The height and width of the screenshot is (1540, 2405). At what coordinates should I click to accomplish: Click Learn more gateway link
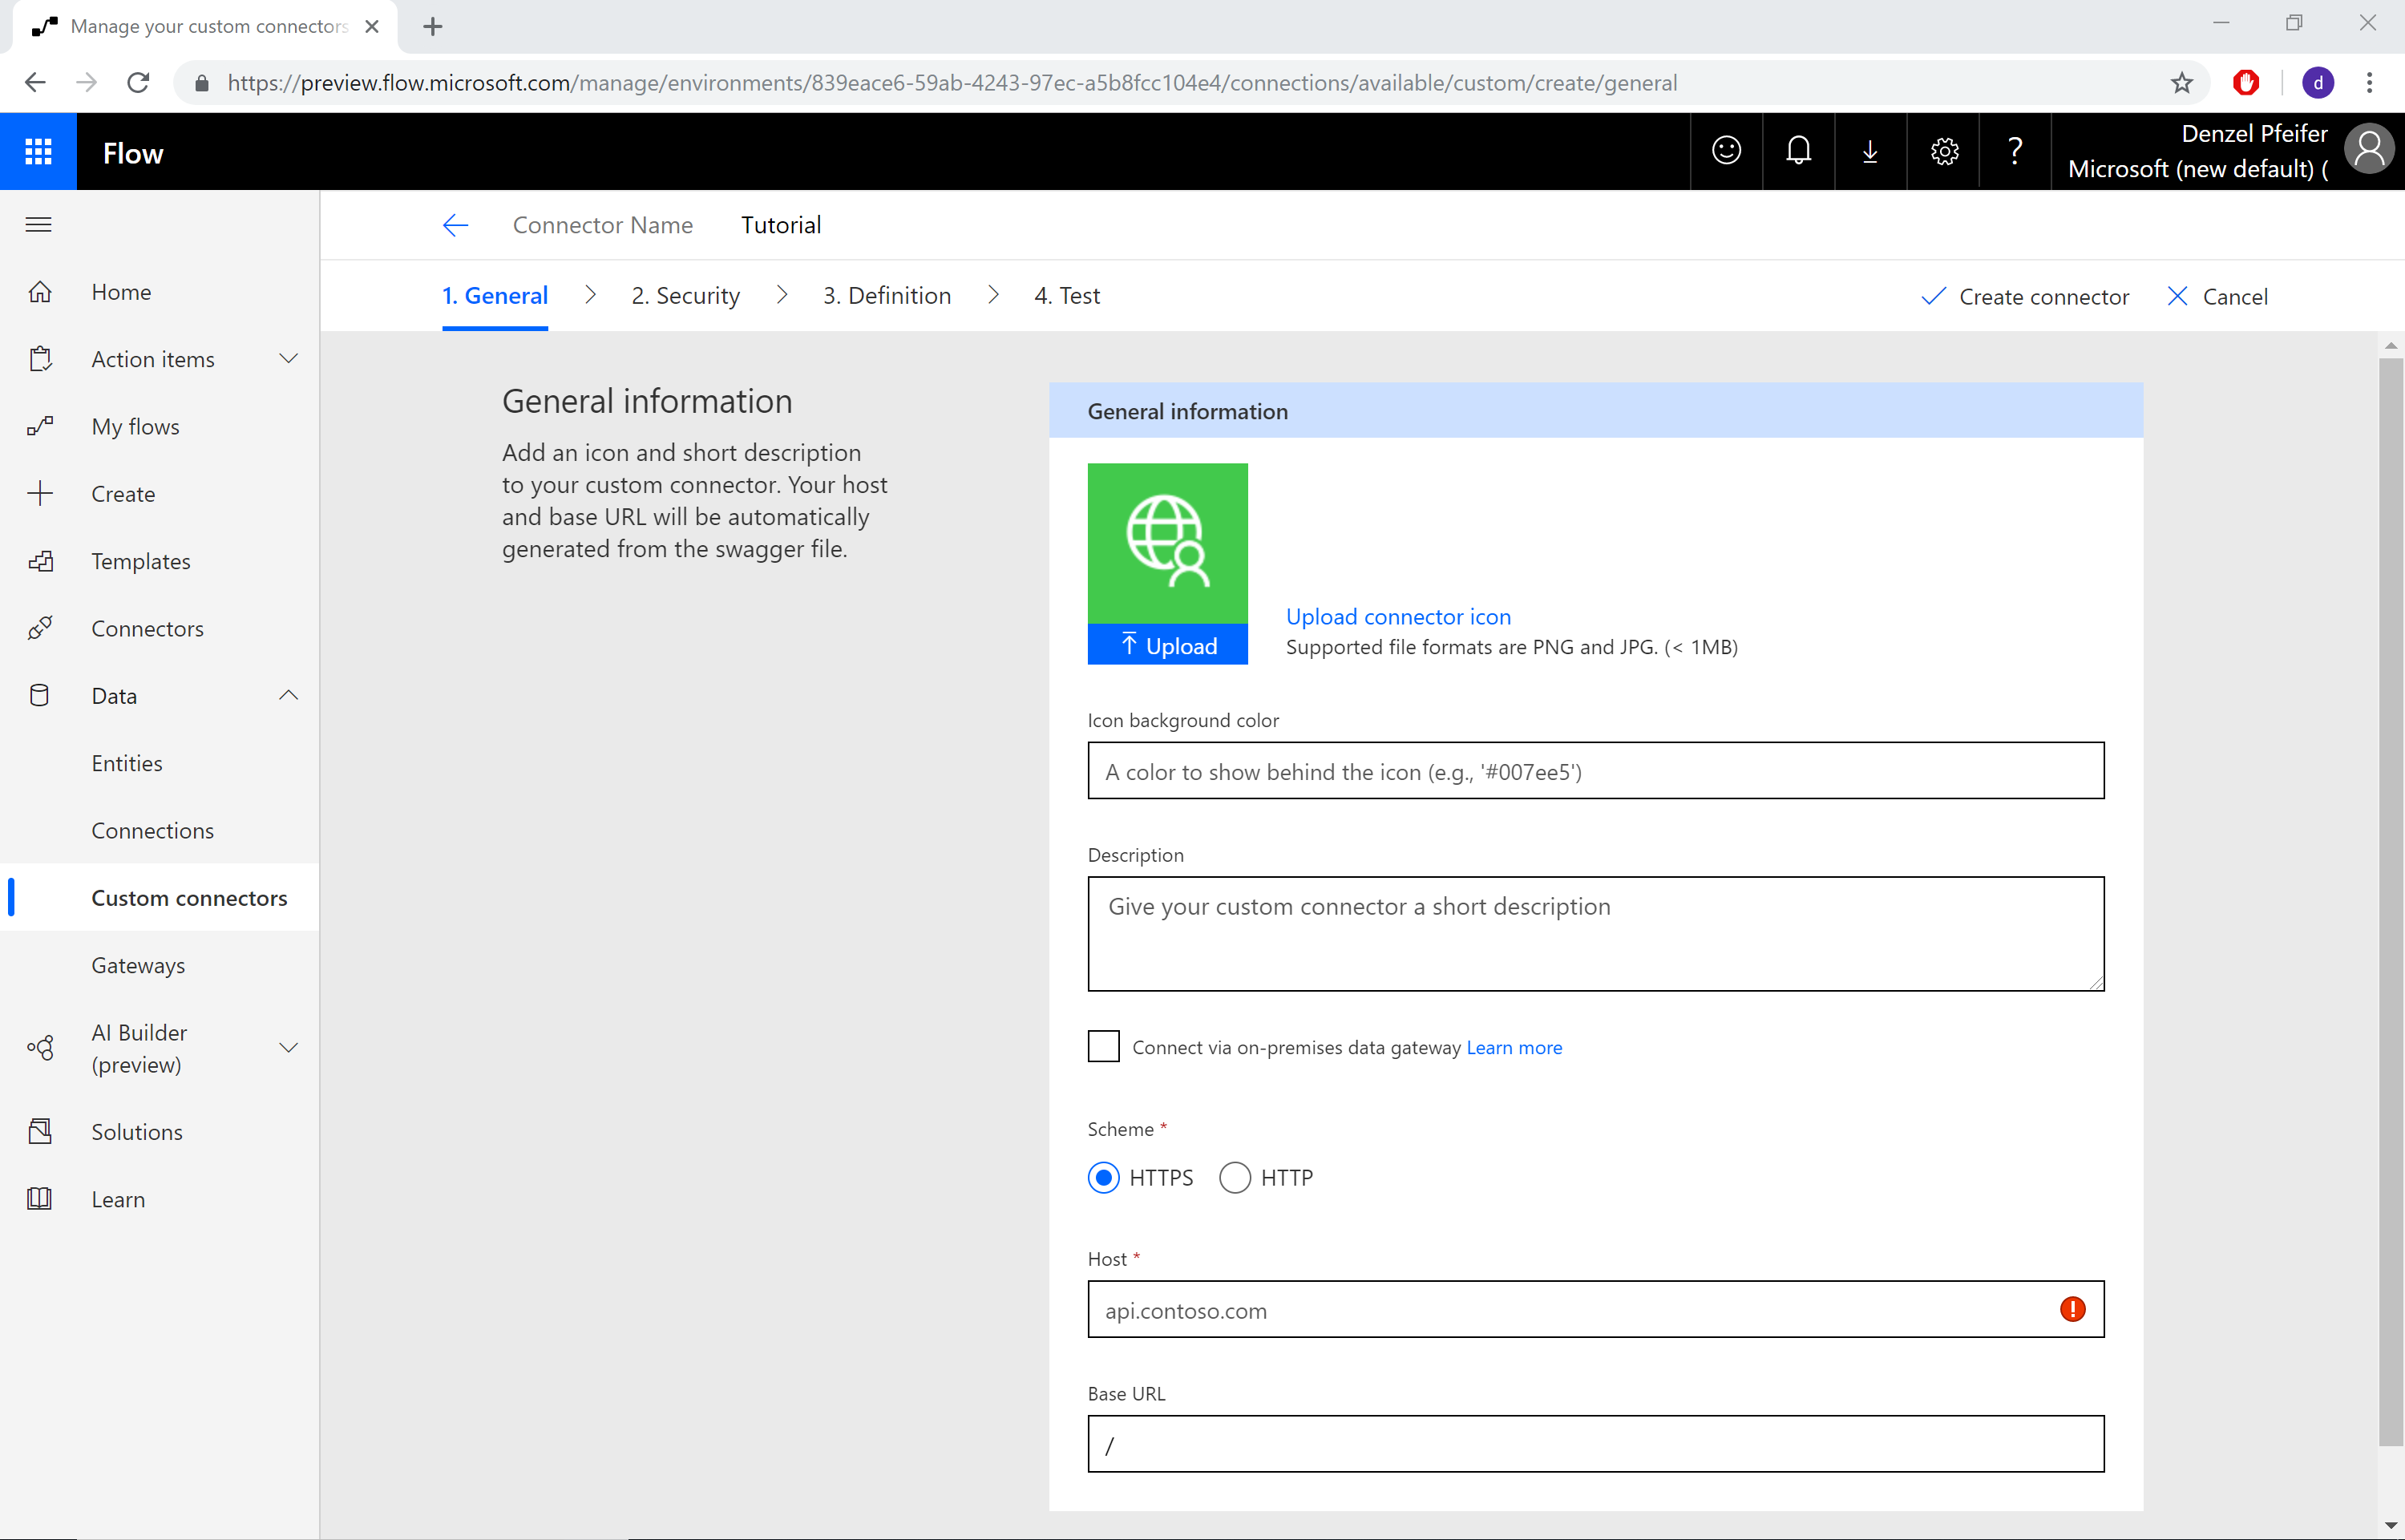point(1513,1046)
